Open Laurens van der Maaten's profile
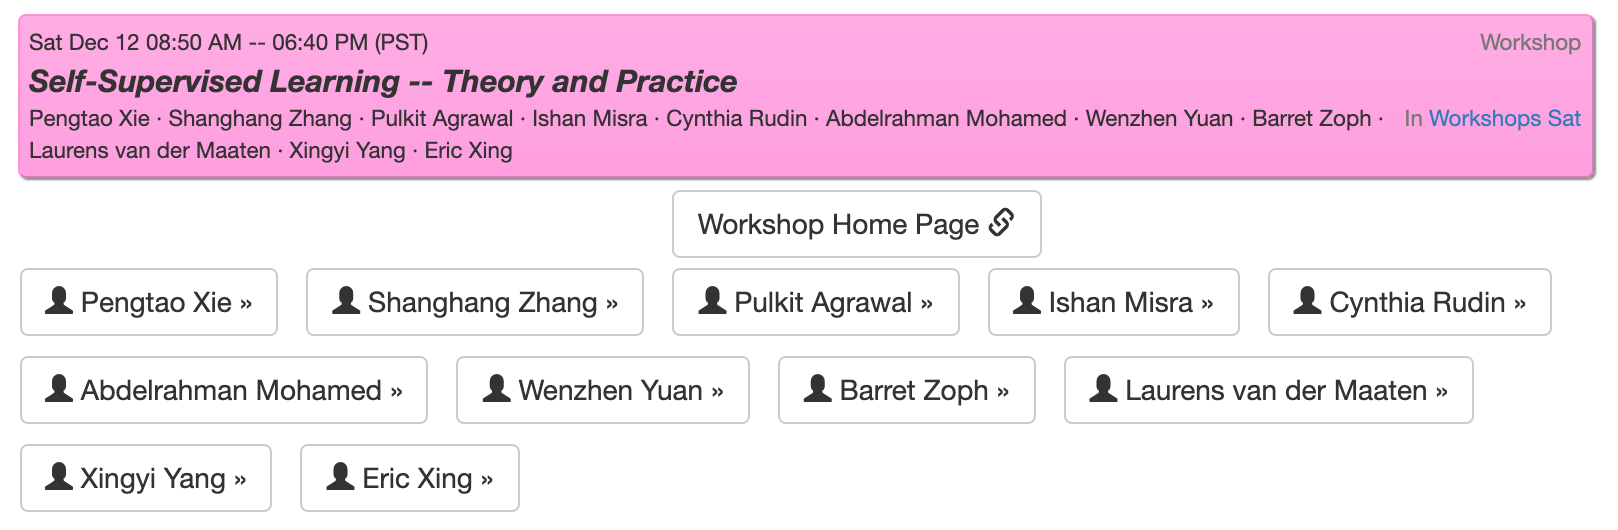 pos(1268,390)
